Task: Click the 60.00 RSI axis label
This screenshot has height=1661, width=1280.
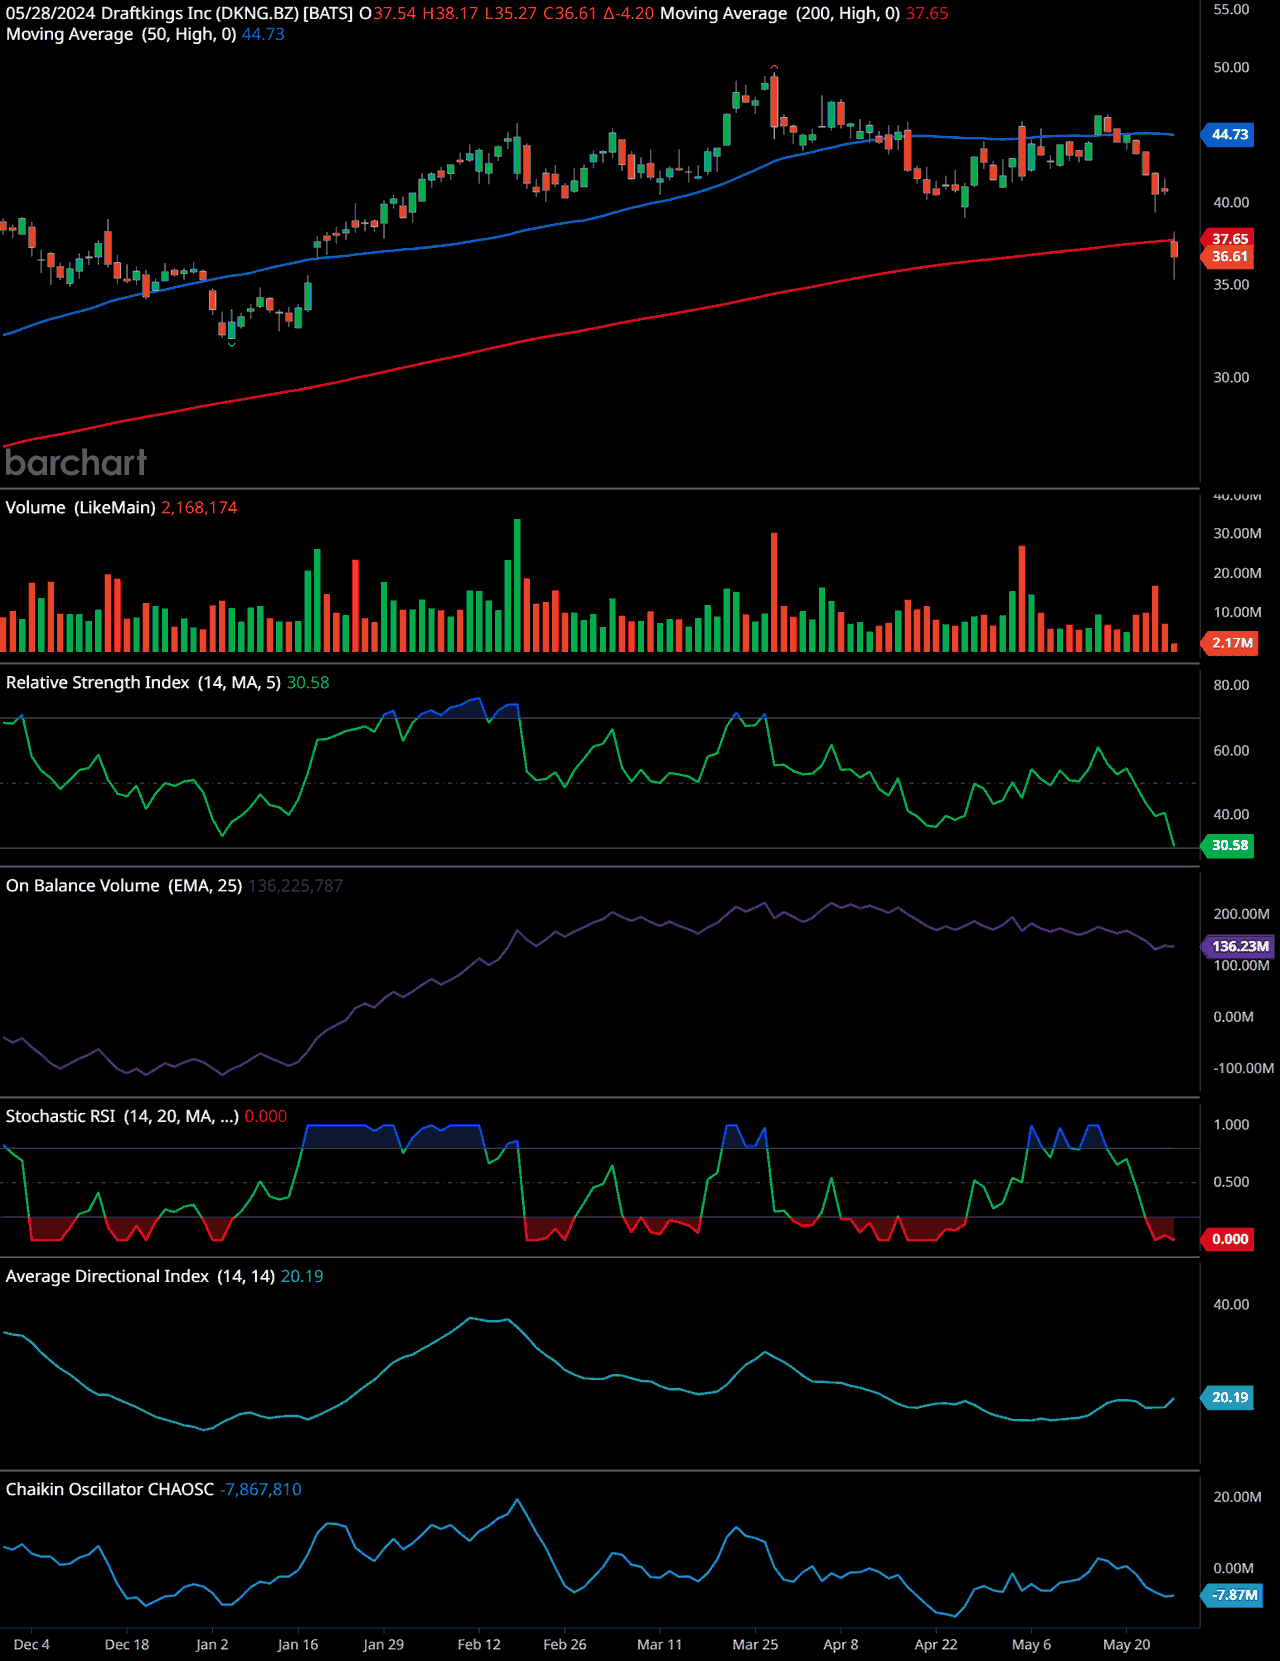Action: (1231, 751)
